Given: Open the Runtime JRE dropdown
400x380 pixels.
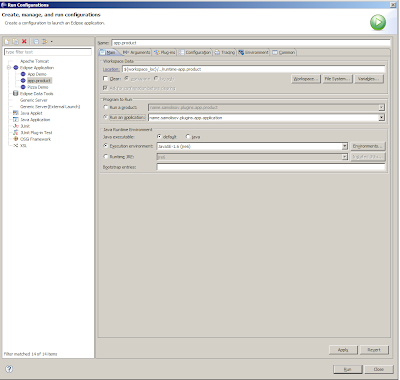Looking at the screenshot, I should (345, 157).
